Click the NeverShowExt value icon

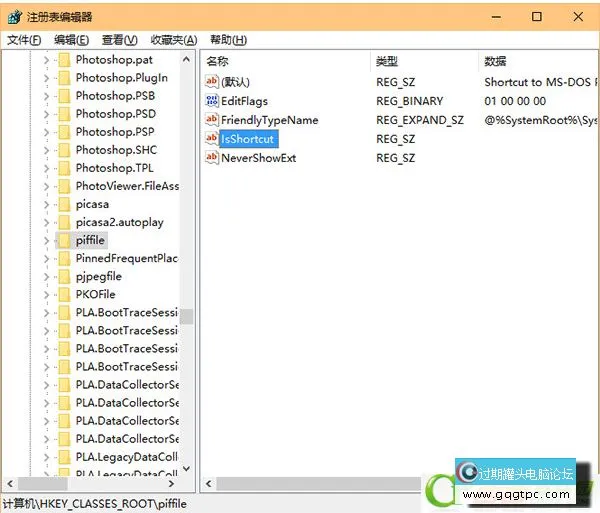[212, 157]
